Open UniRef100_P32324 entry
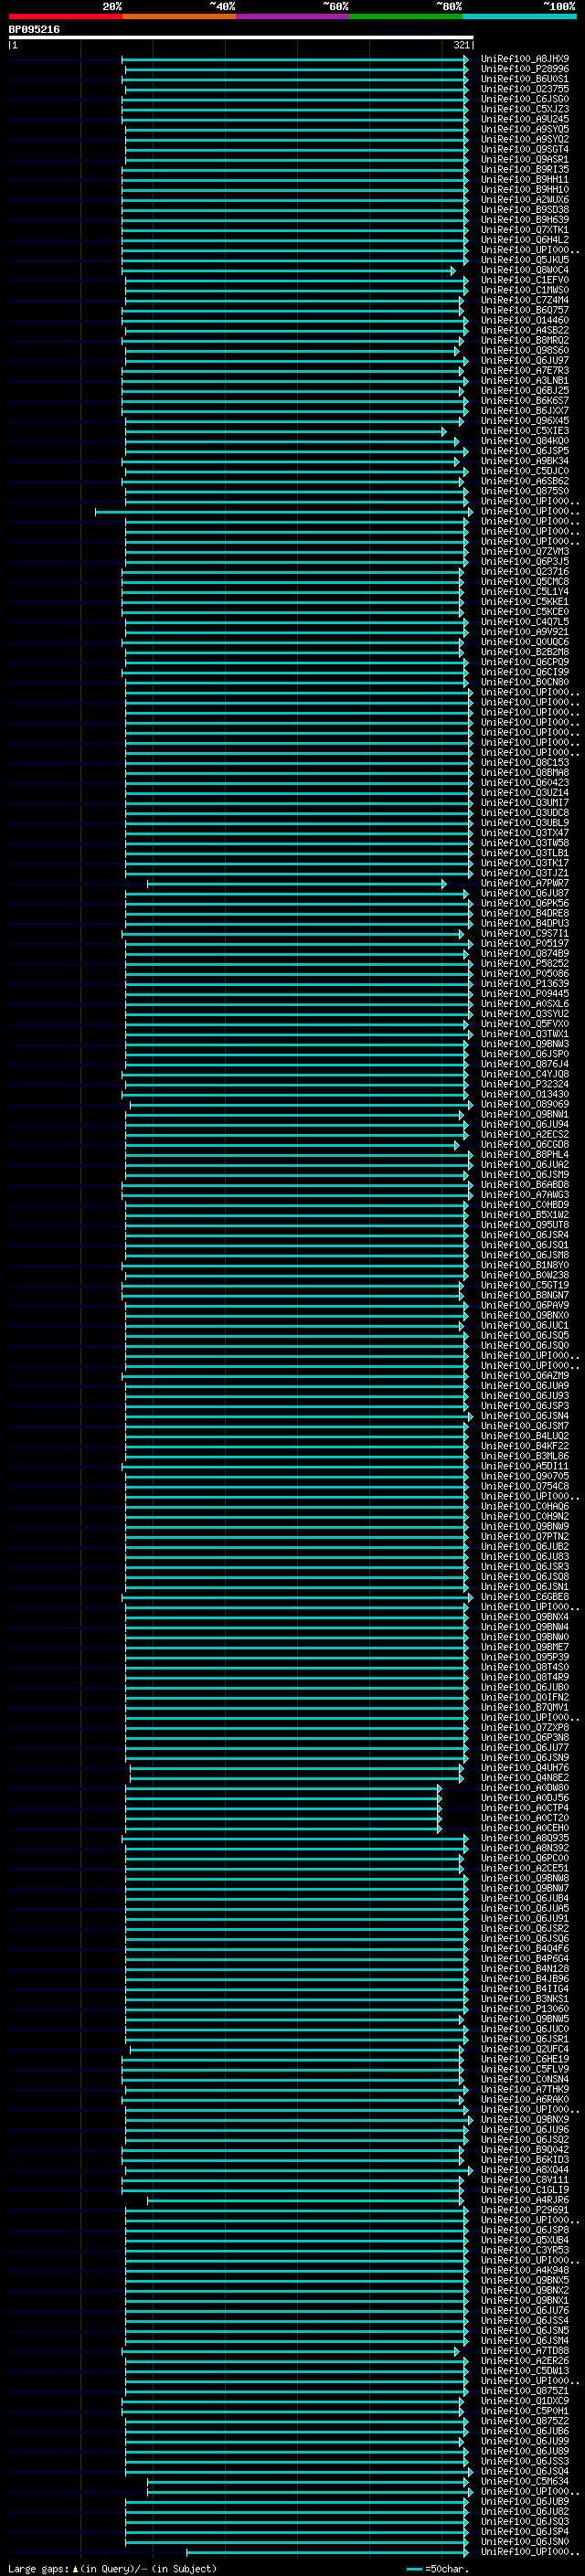 click(x=525, y=1085)
